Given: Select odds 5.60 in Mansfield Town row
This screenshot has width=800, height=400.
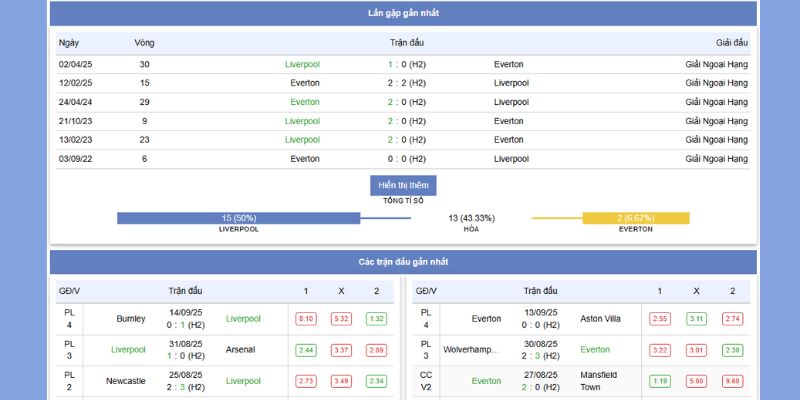Looking at the screenshot, I should tap(696, 381).
